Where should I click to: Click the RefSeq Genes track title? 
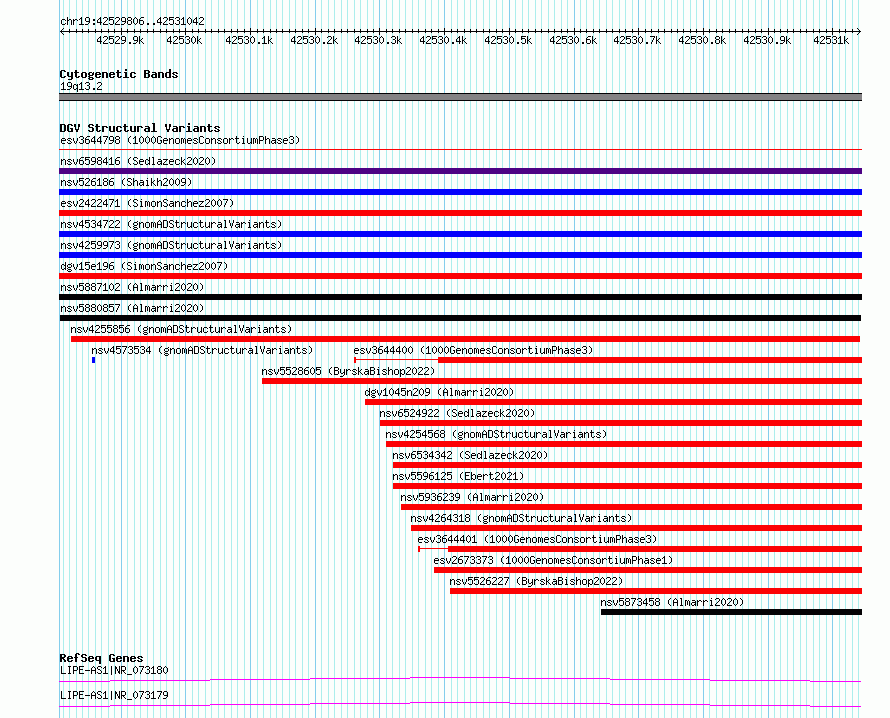(x=101, y=658)
